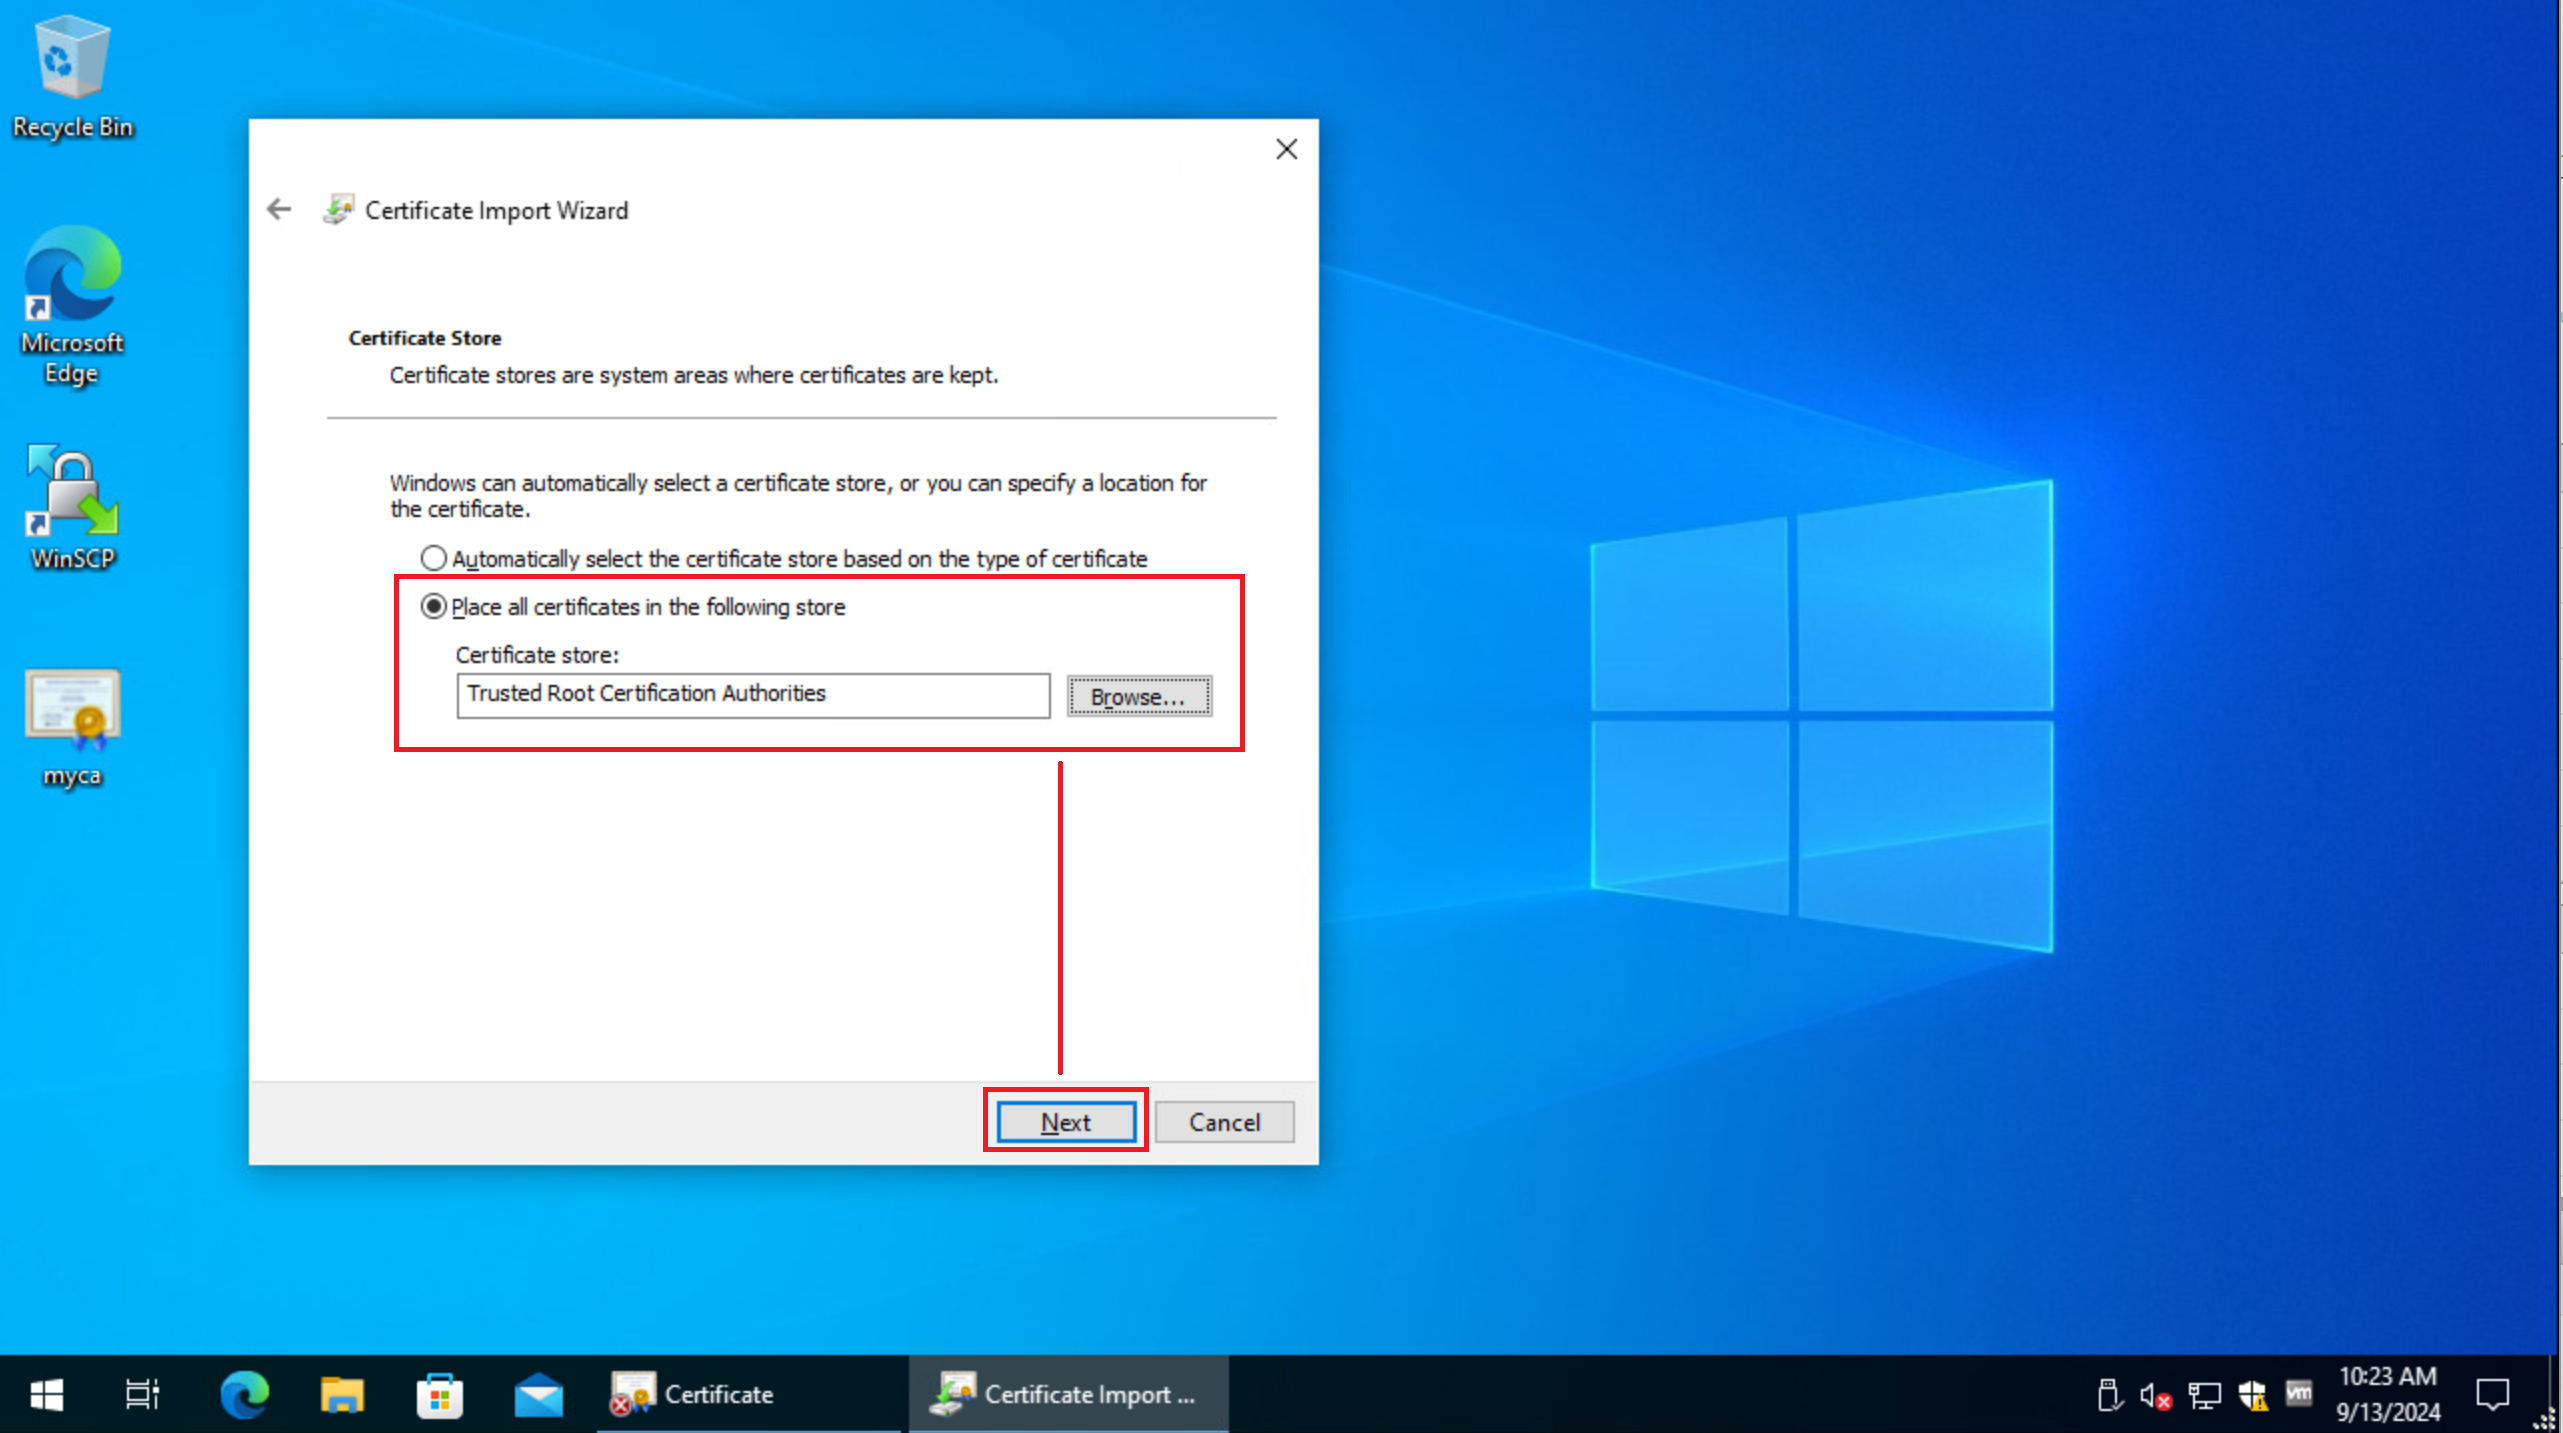This screenshot has height=1433, width=2563.
Task: Close the Certificate Import Wizard
Action: pyautogui.click(x=1287, y=148)
